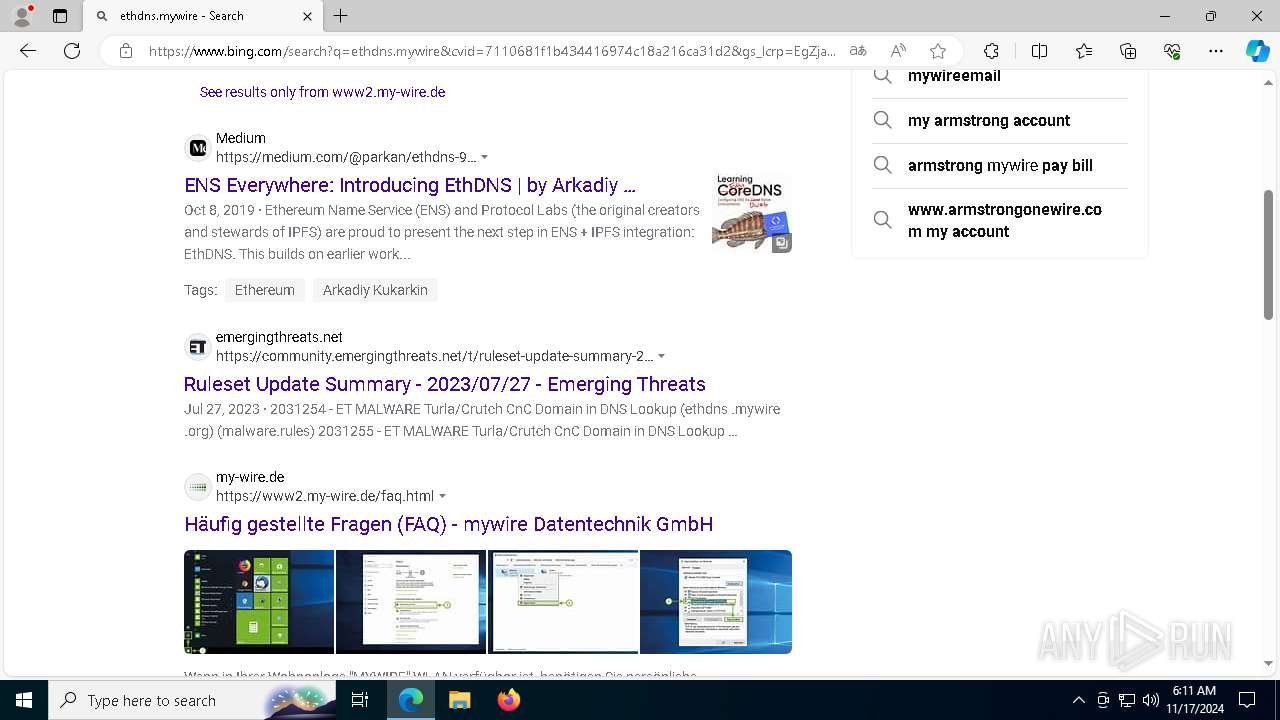Open the third FAQ screenshot thumbnail
The width and height of the screenshot is (1280, 720).
click(x=563, y=602)
